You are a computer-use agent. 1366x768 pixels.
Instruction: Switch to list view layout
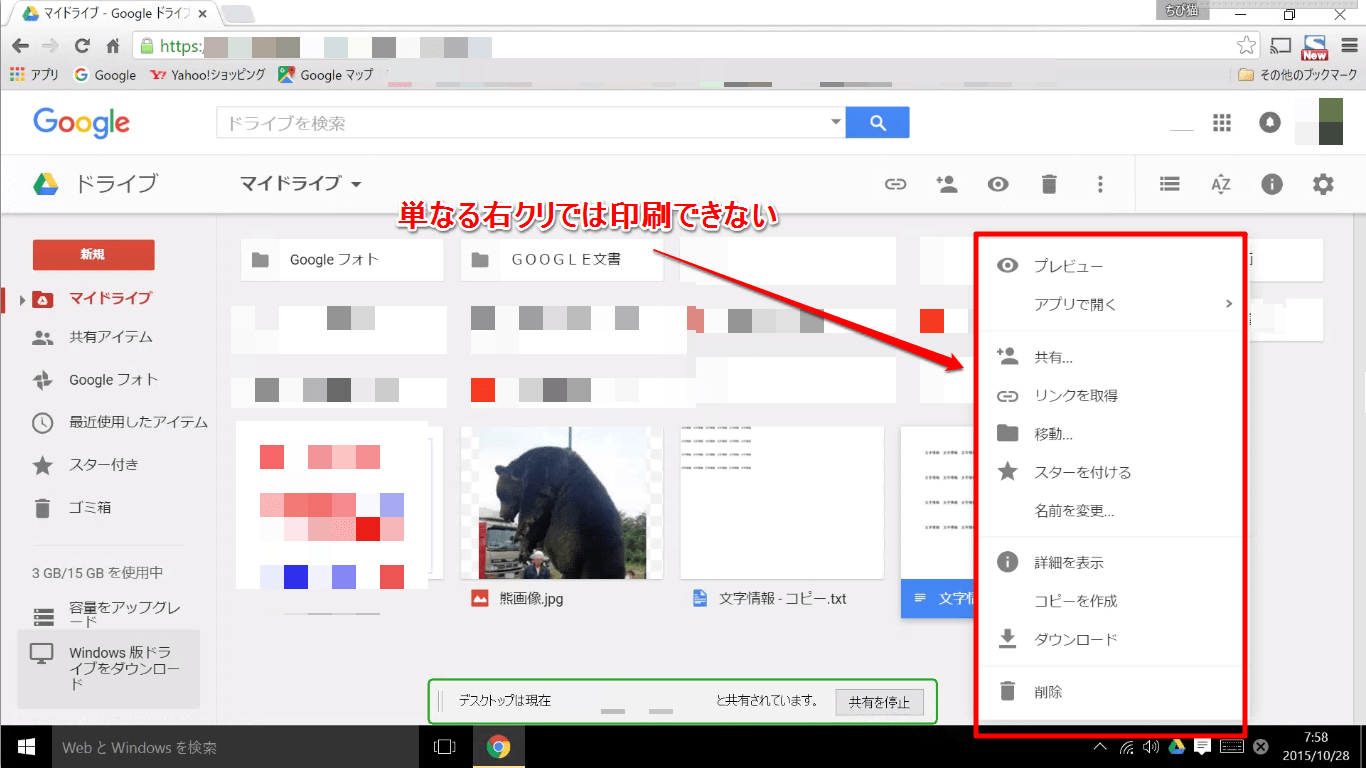click(1169, 184)
